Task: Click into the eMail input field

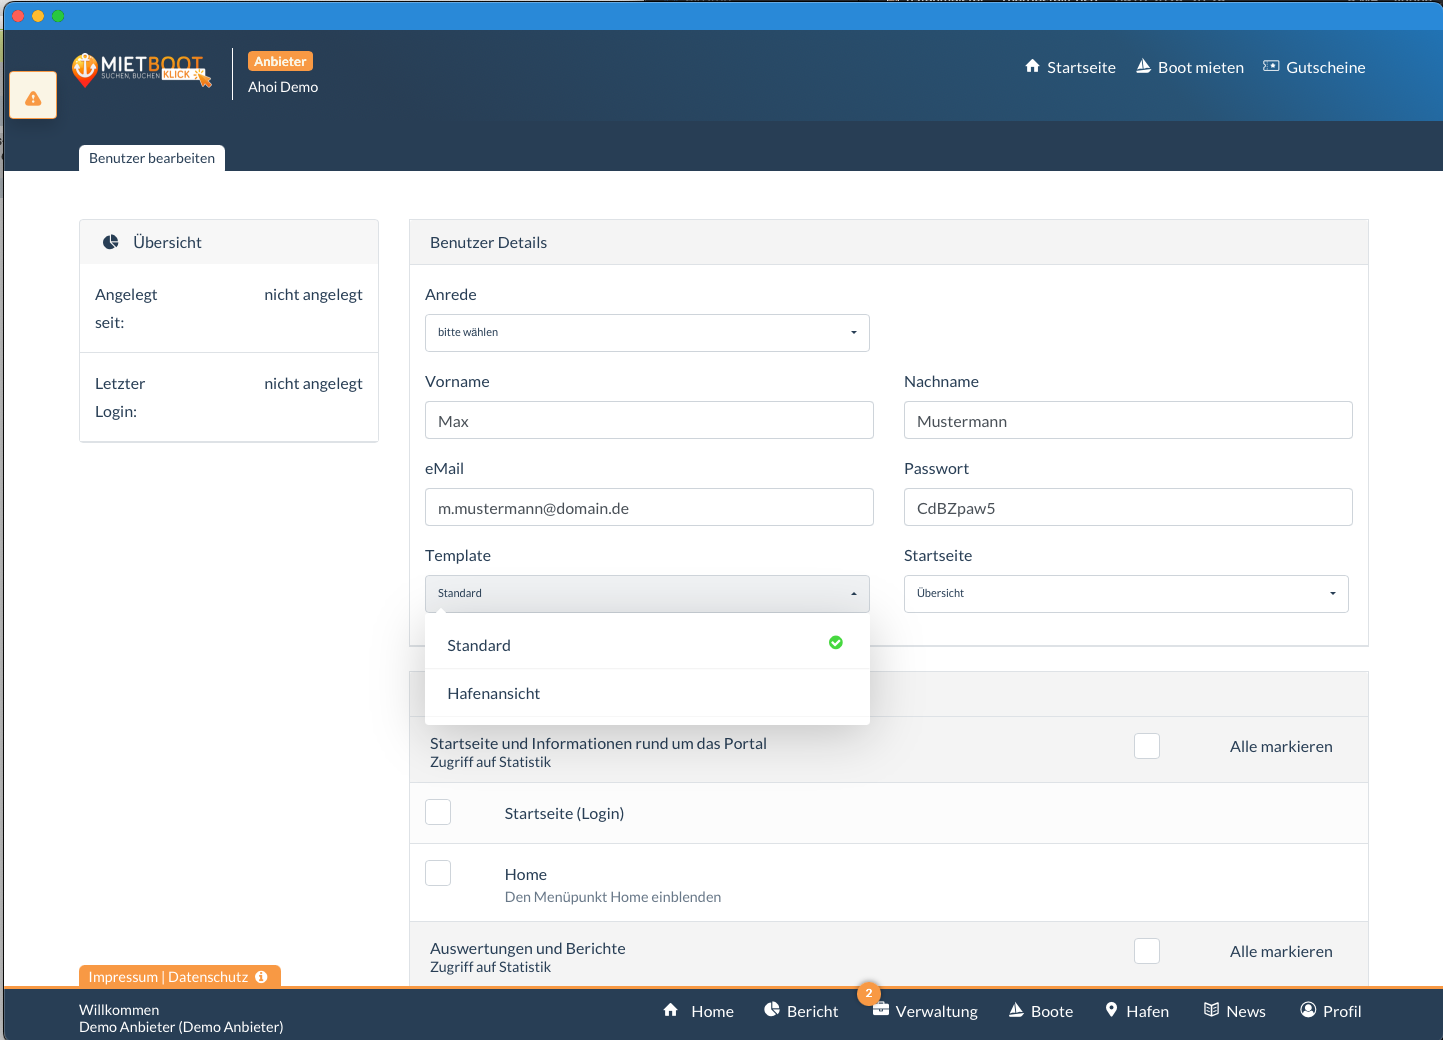Action: pos(649,508)
